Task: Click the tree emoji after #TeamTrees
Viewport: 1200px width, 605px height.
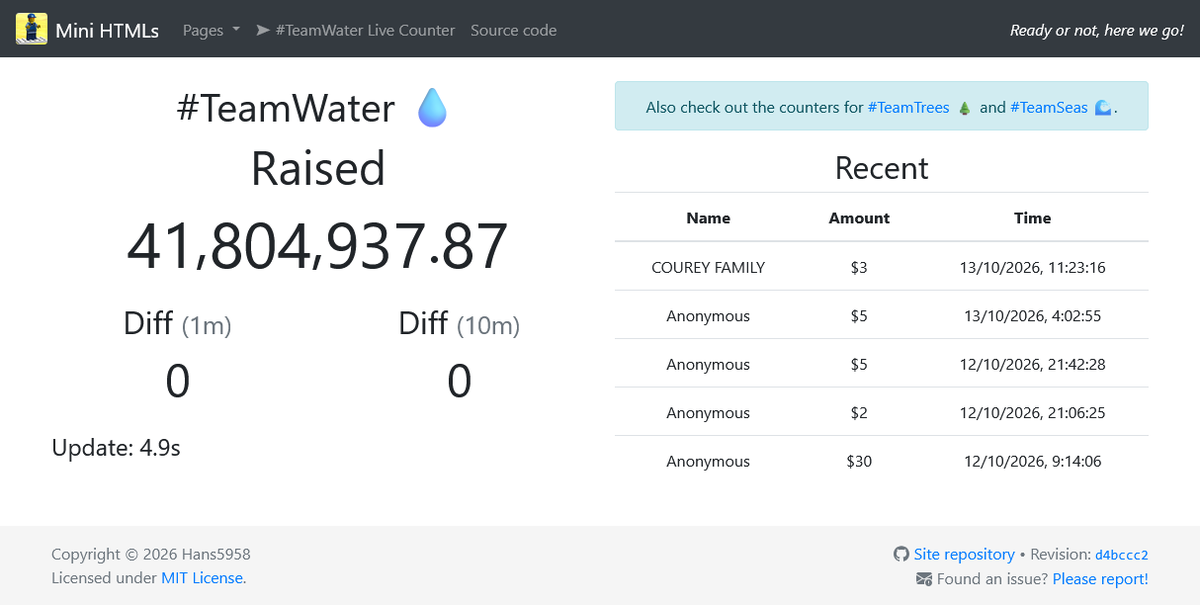Action: 965,107
